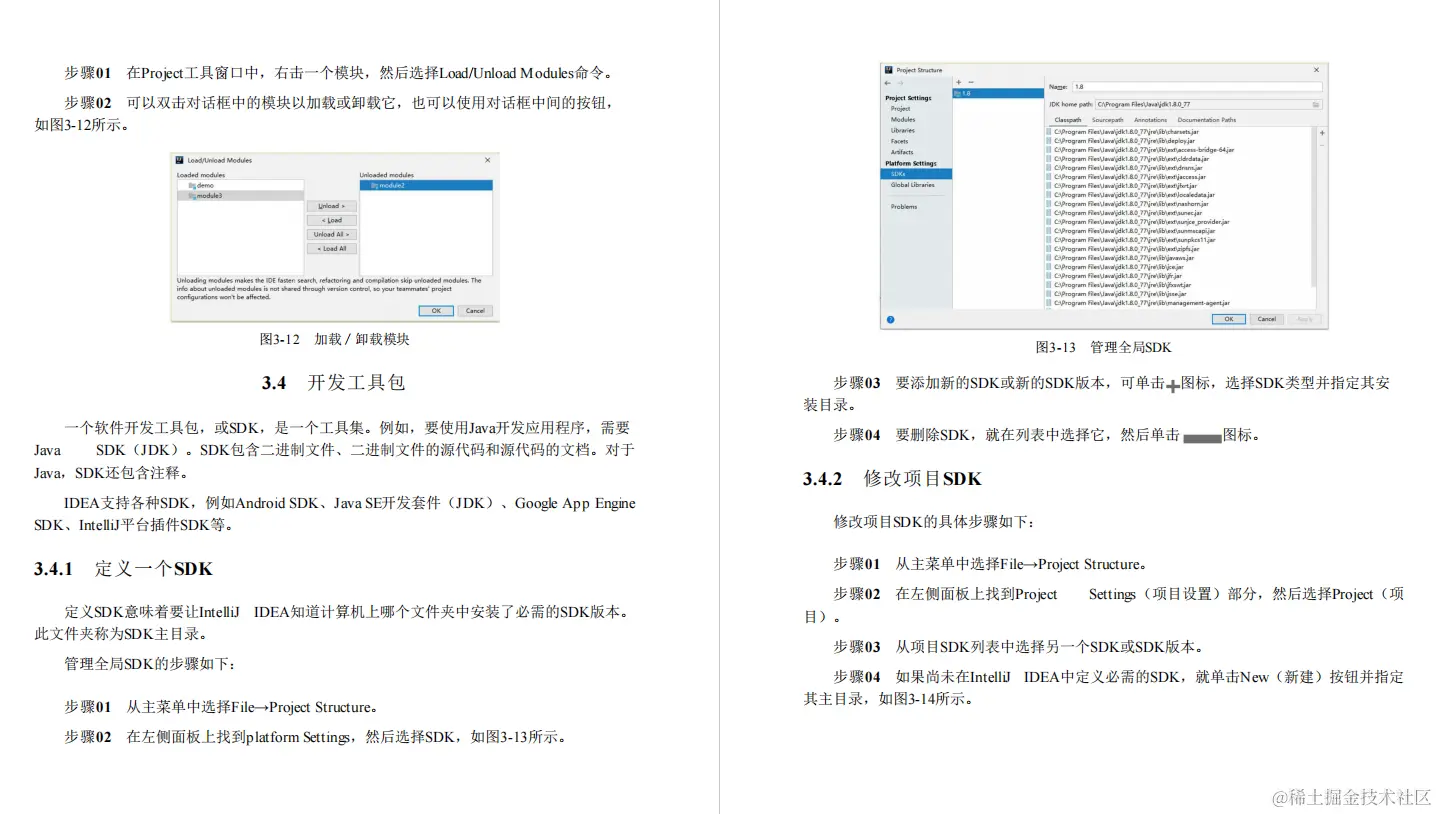Close the Load/Unload Modules dialog
Image resolution: width=1438 pixels, height=814 pixels.
pos(487,160)
